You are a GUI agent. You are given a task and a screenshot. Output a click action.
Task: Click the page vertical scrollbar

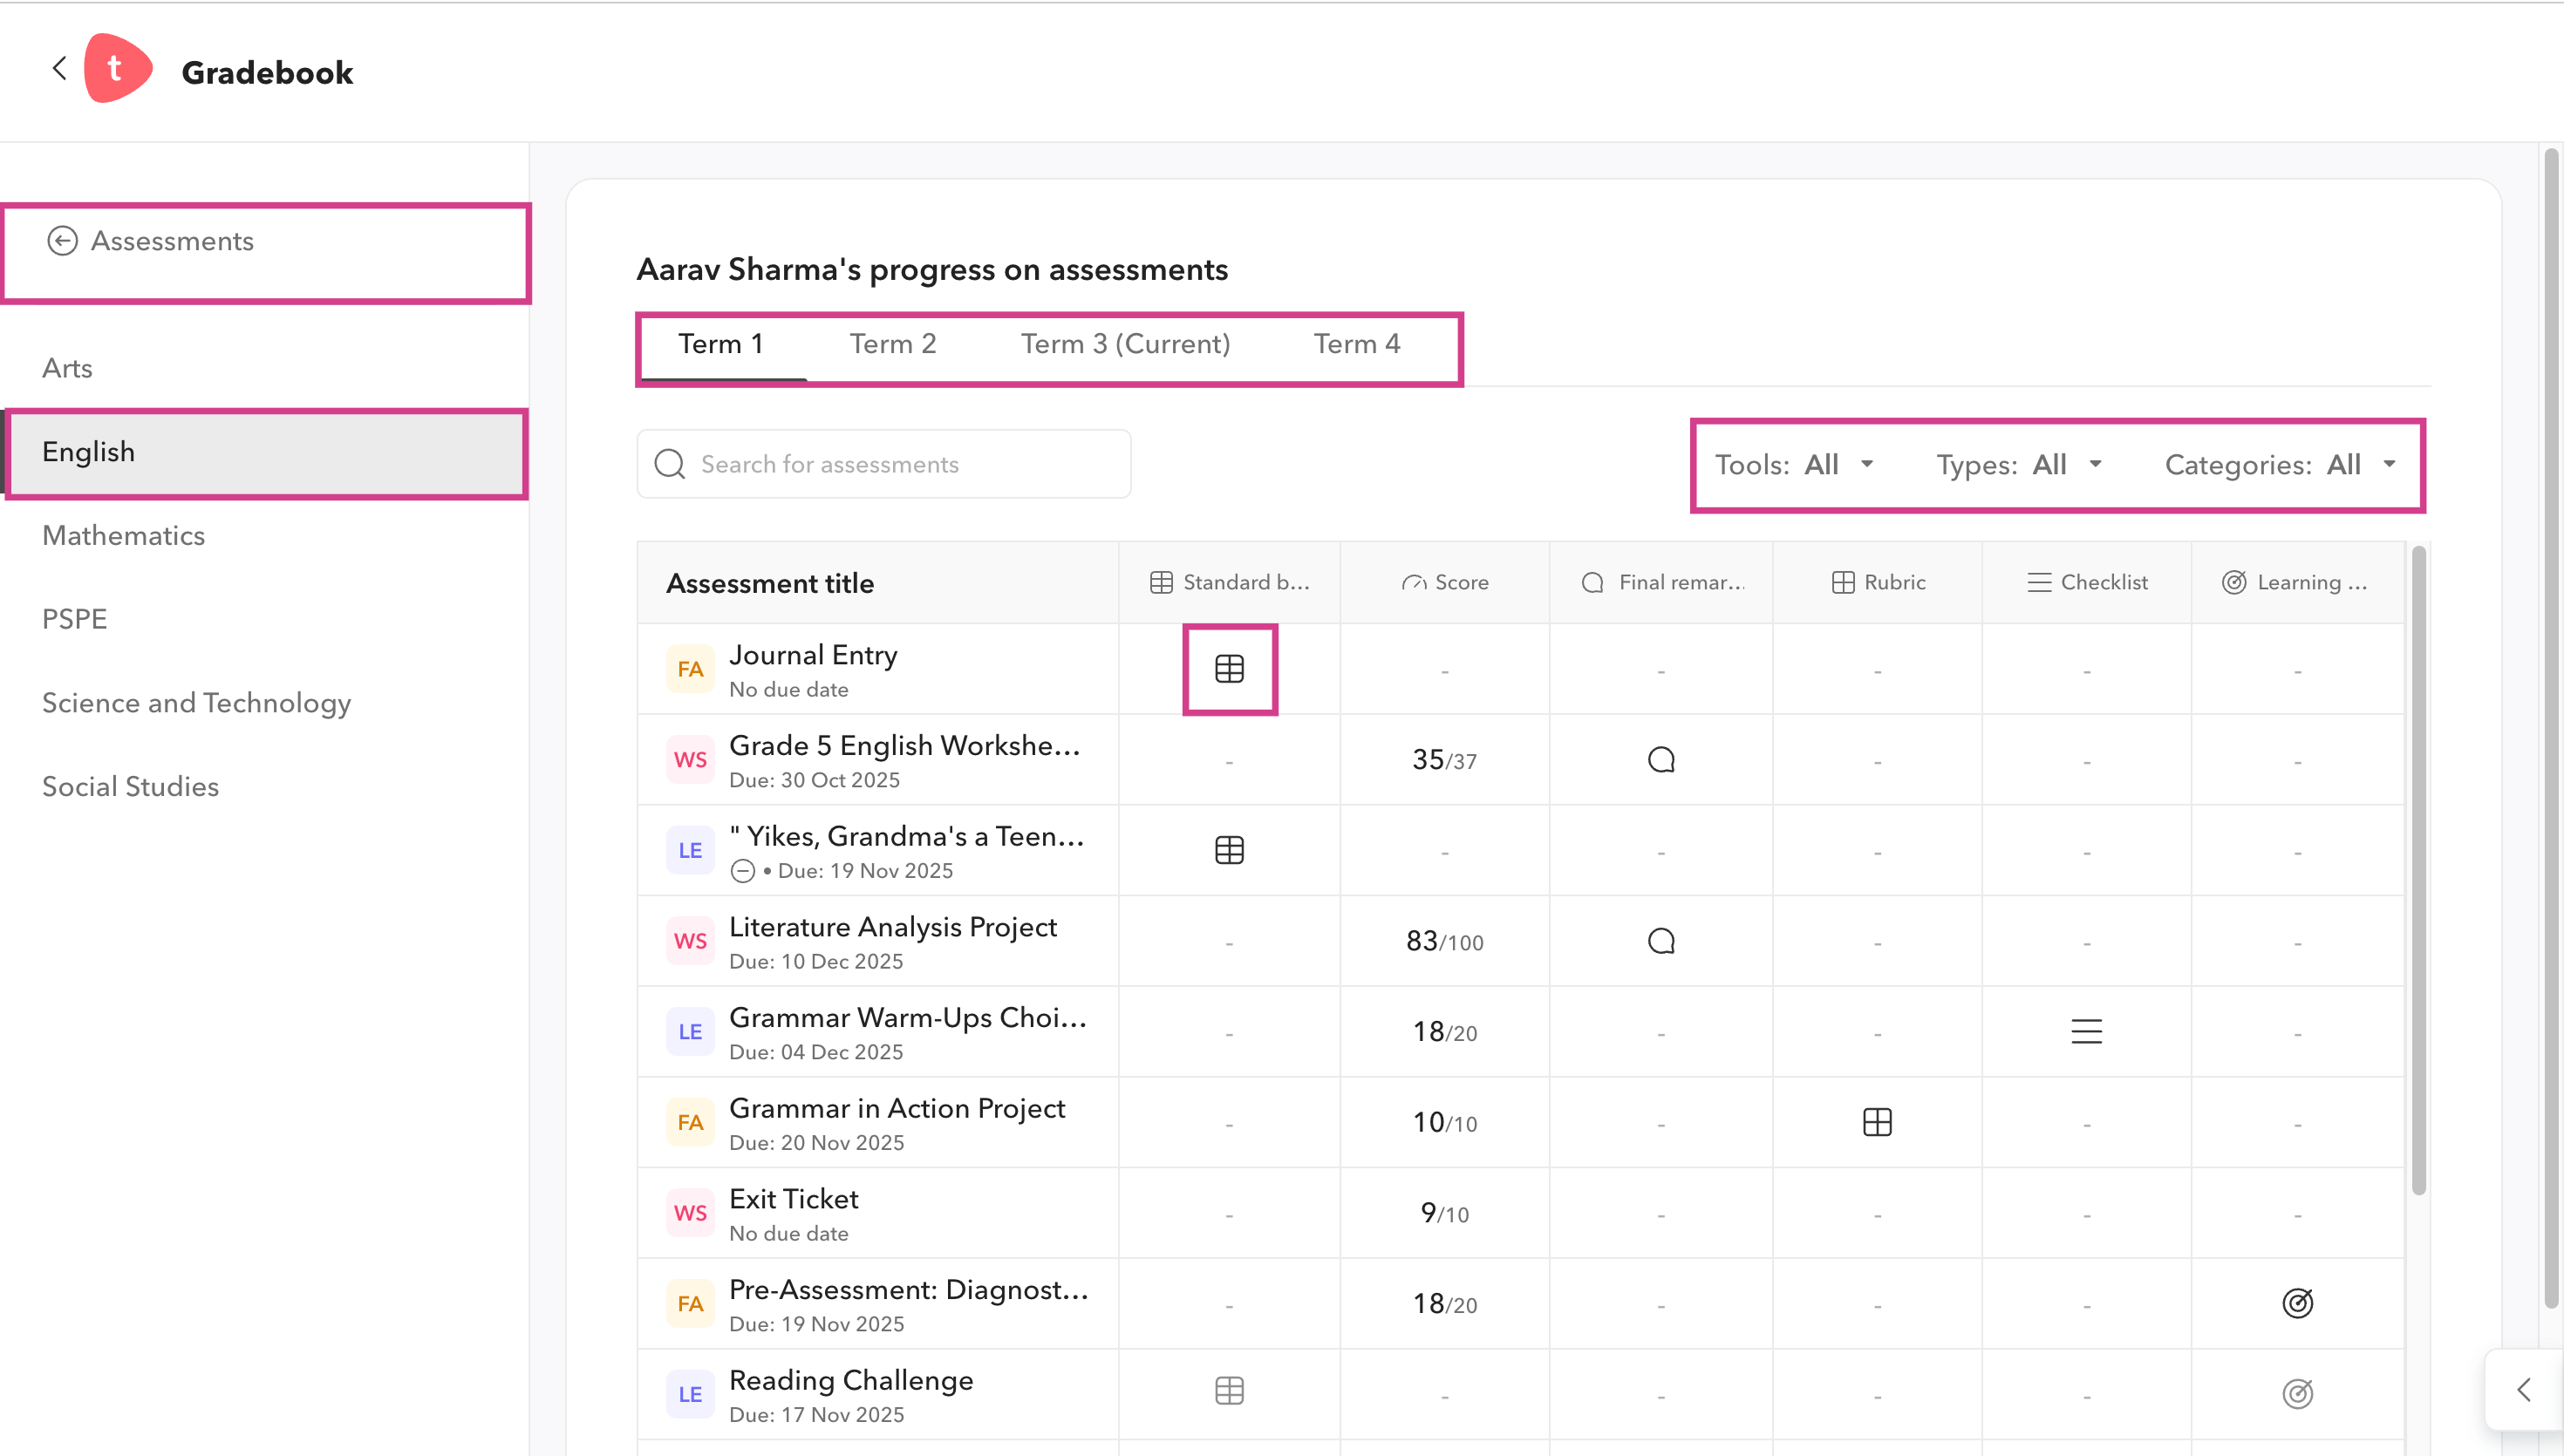pyautogui.click(x=2551, y=728)
